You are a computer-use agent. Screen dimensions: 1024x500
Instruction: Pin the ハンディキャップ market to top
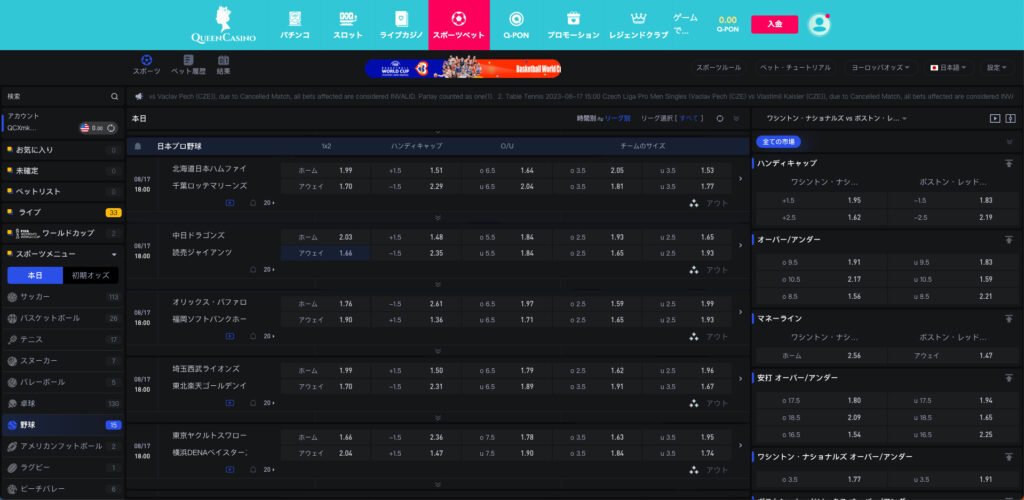(1009, 163)
